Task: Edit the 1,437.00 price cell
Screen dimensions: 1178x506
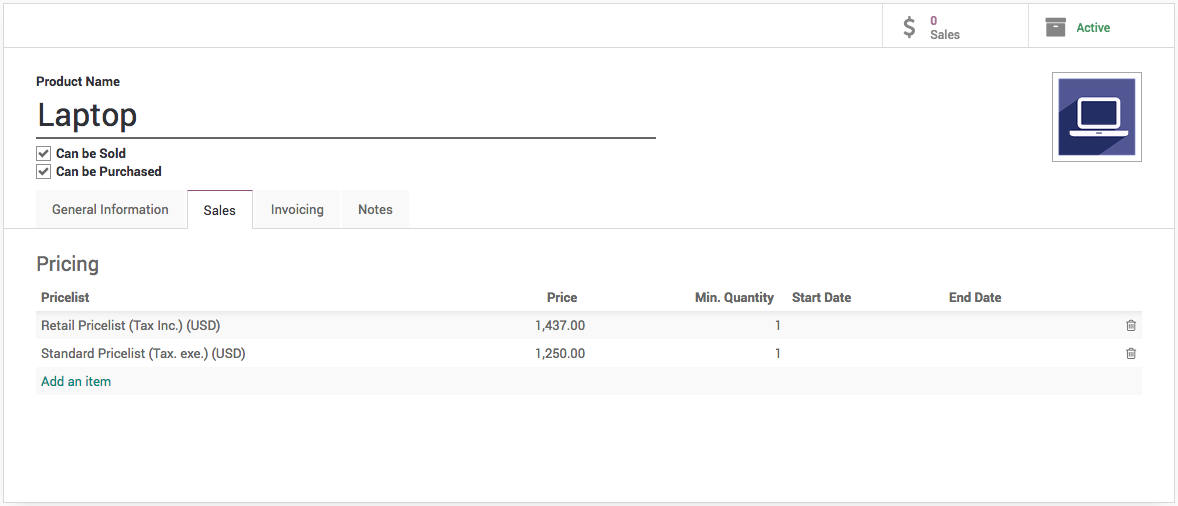Action: pyautogui.click(x=560, y=325)
